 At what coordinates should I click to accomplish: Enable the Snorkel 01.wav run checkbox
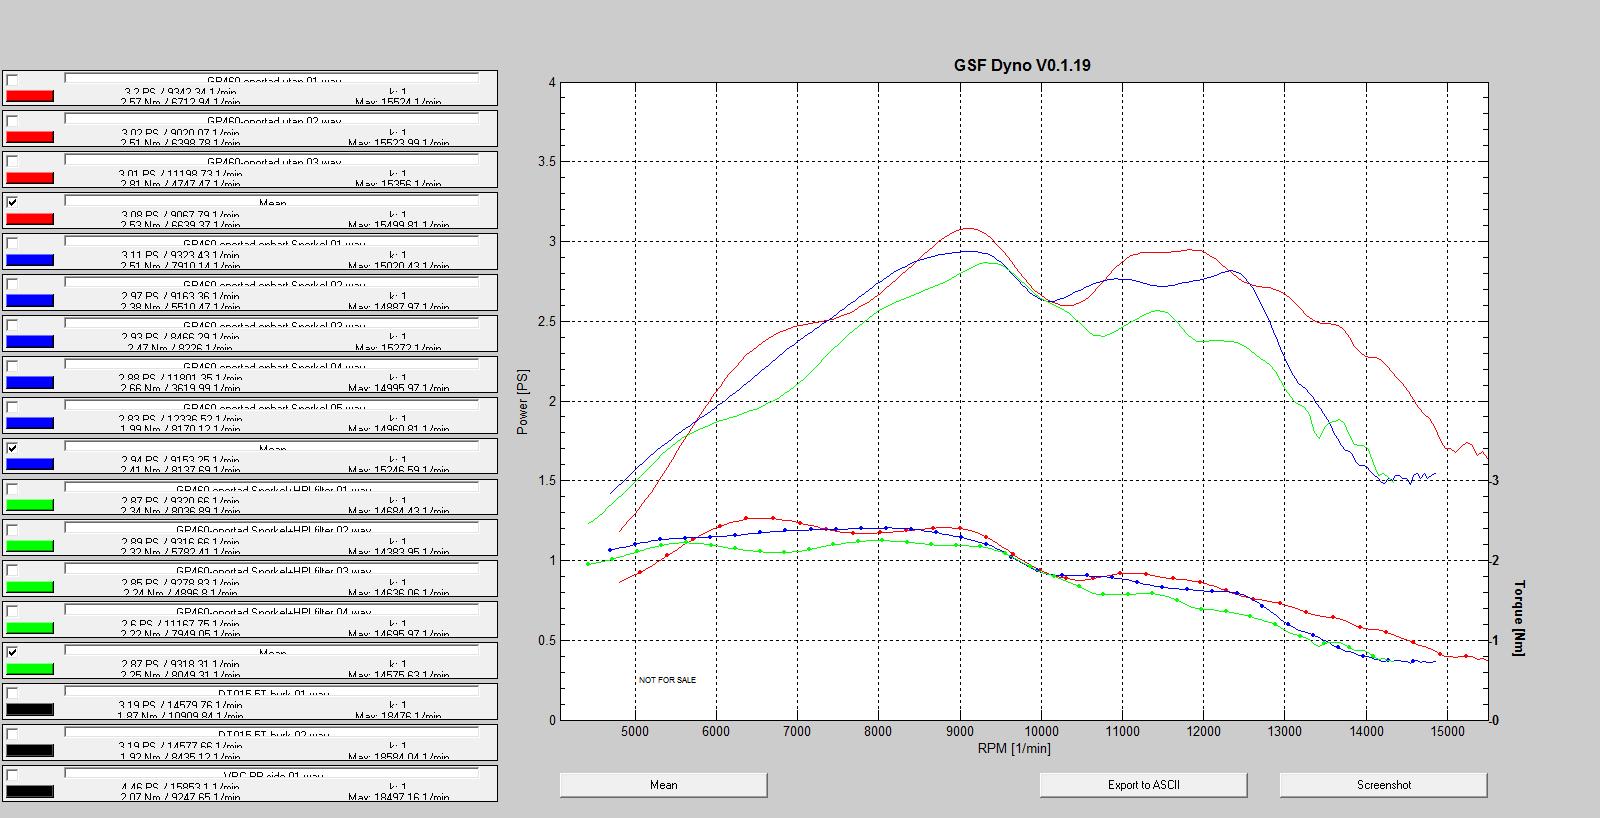pos(12,243)
